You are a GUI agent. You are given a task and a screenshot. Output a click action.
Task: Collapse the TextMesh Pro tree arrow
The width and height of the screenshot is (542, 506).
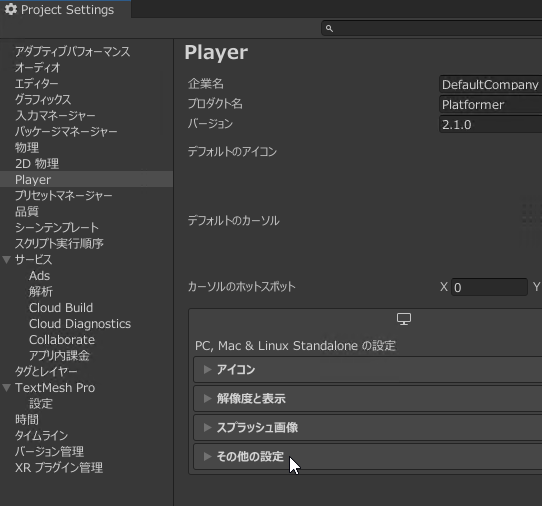(7, 387)
